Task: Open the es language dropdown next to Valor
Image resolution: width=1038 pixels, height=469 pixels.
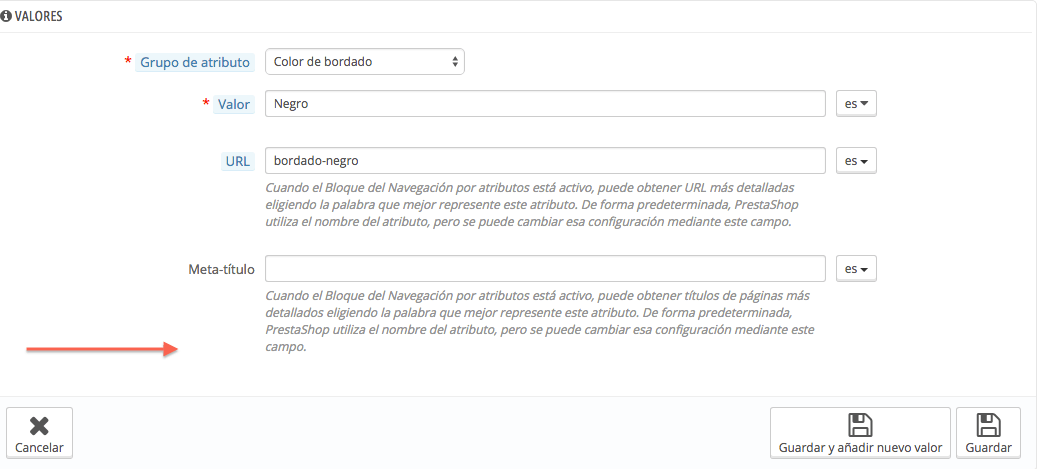Action: coord(857,104)
